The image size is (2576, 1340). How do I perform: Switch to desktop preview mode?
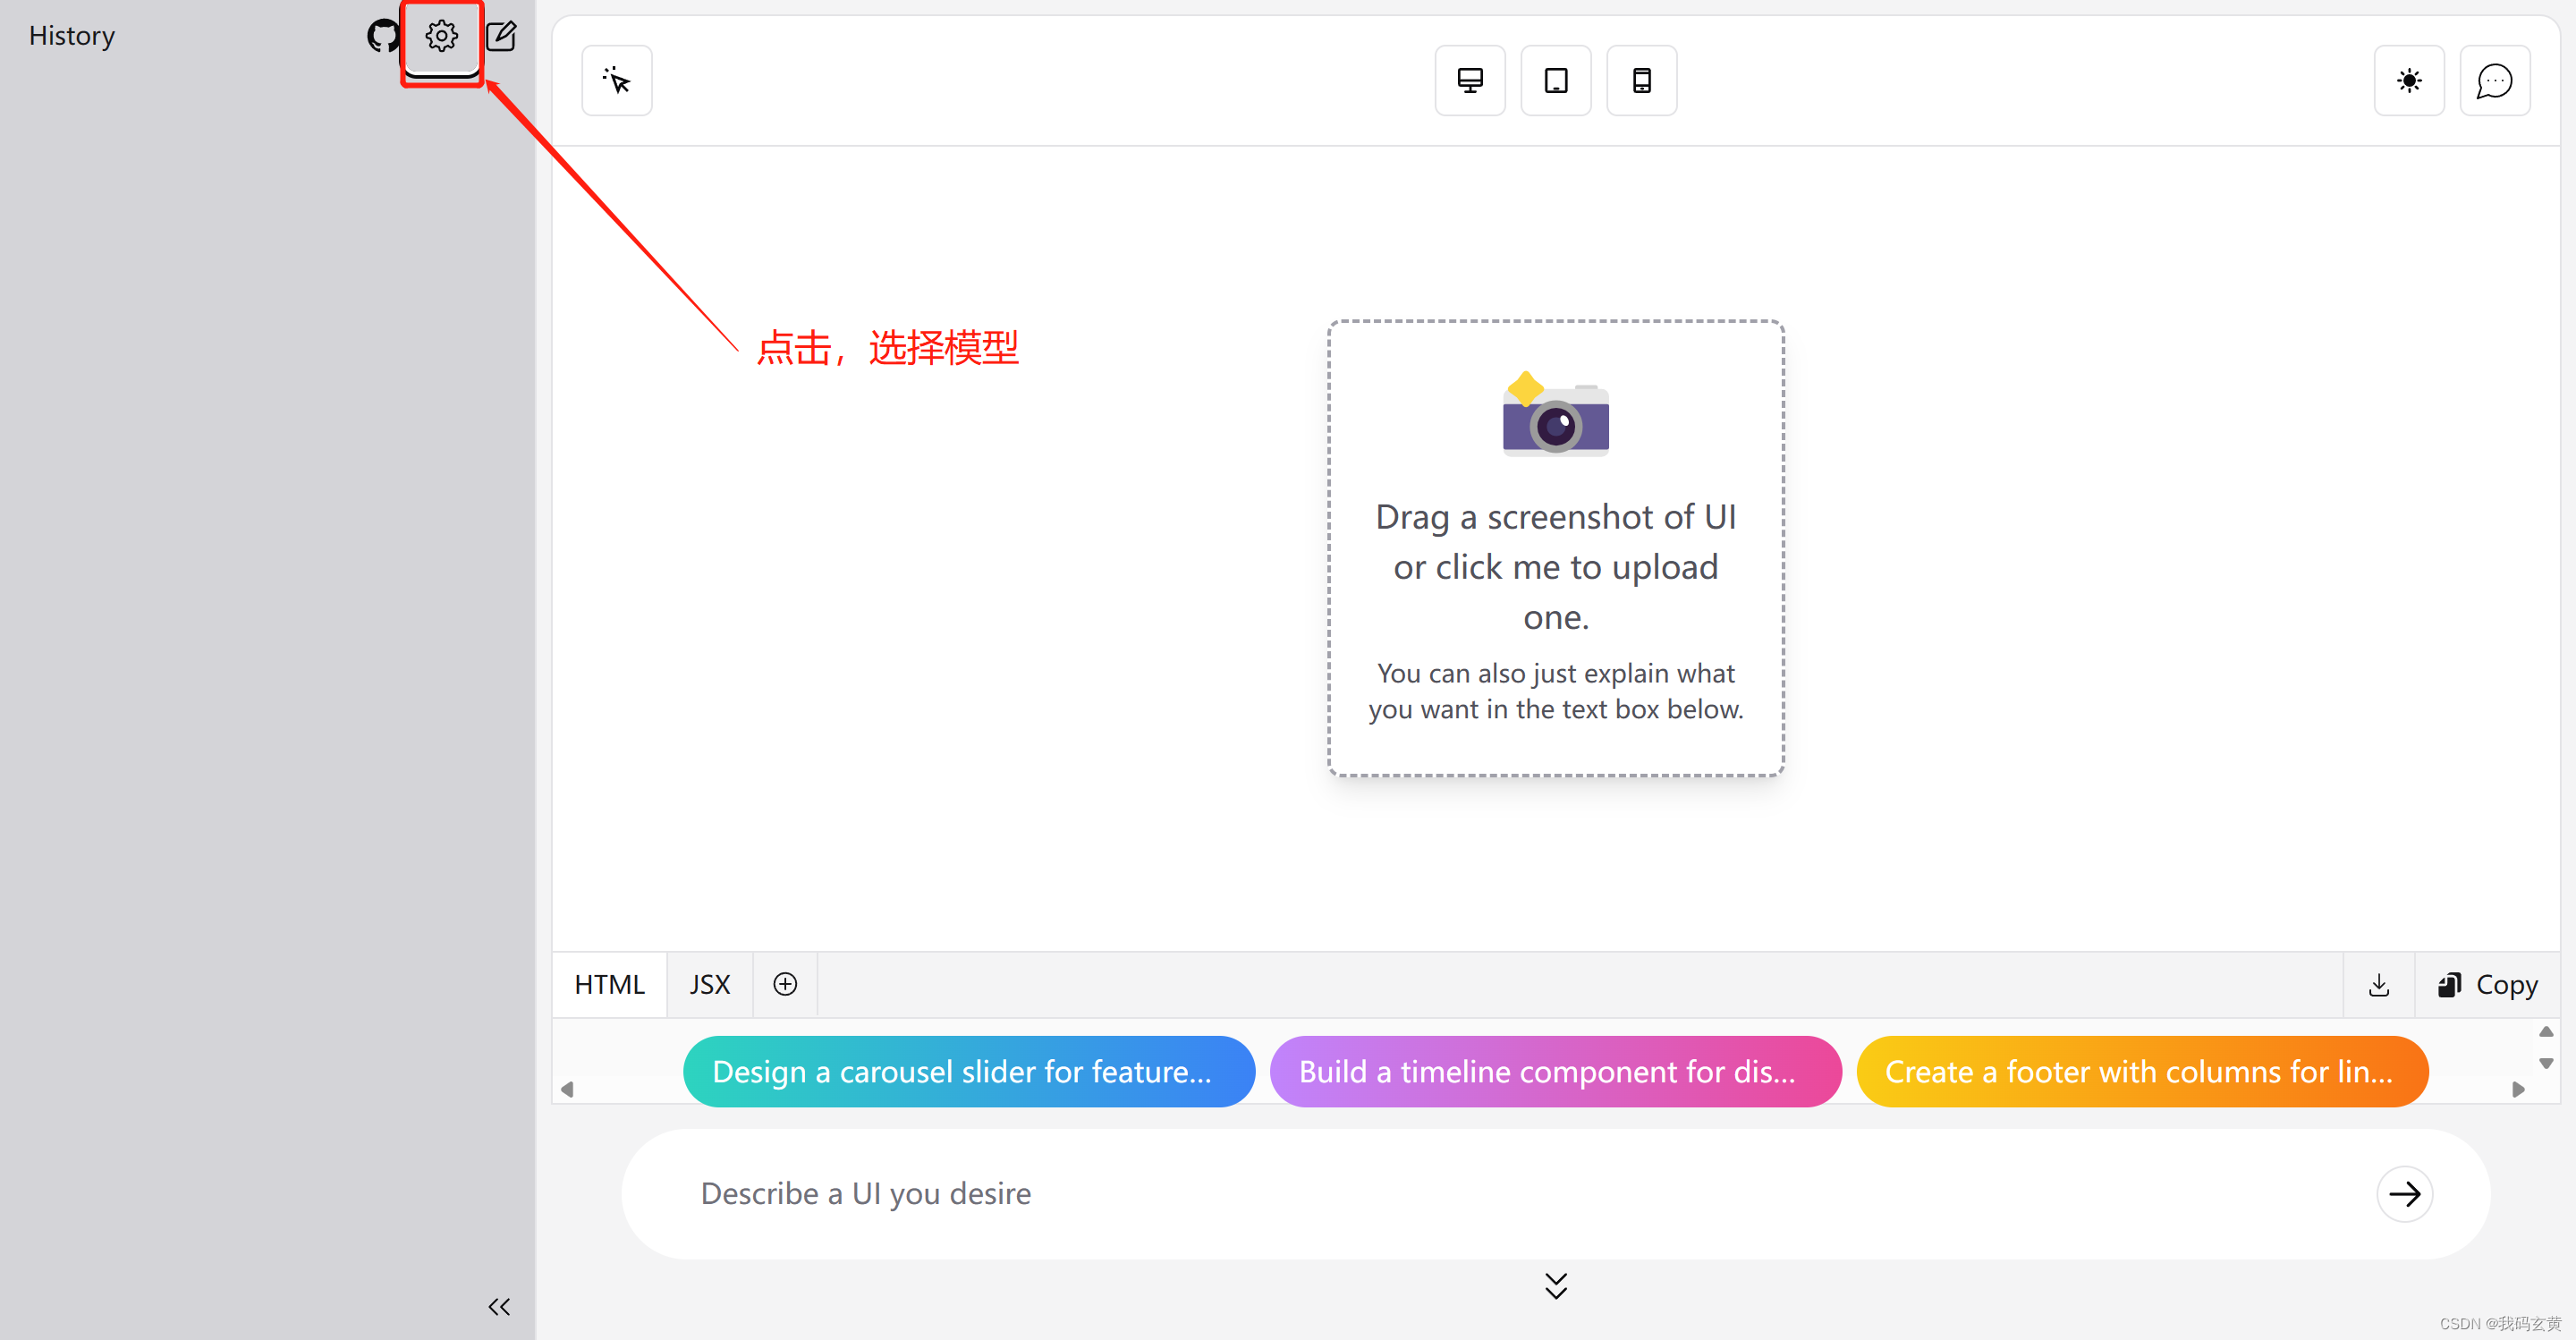[x=1469, y=80]
